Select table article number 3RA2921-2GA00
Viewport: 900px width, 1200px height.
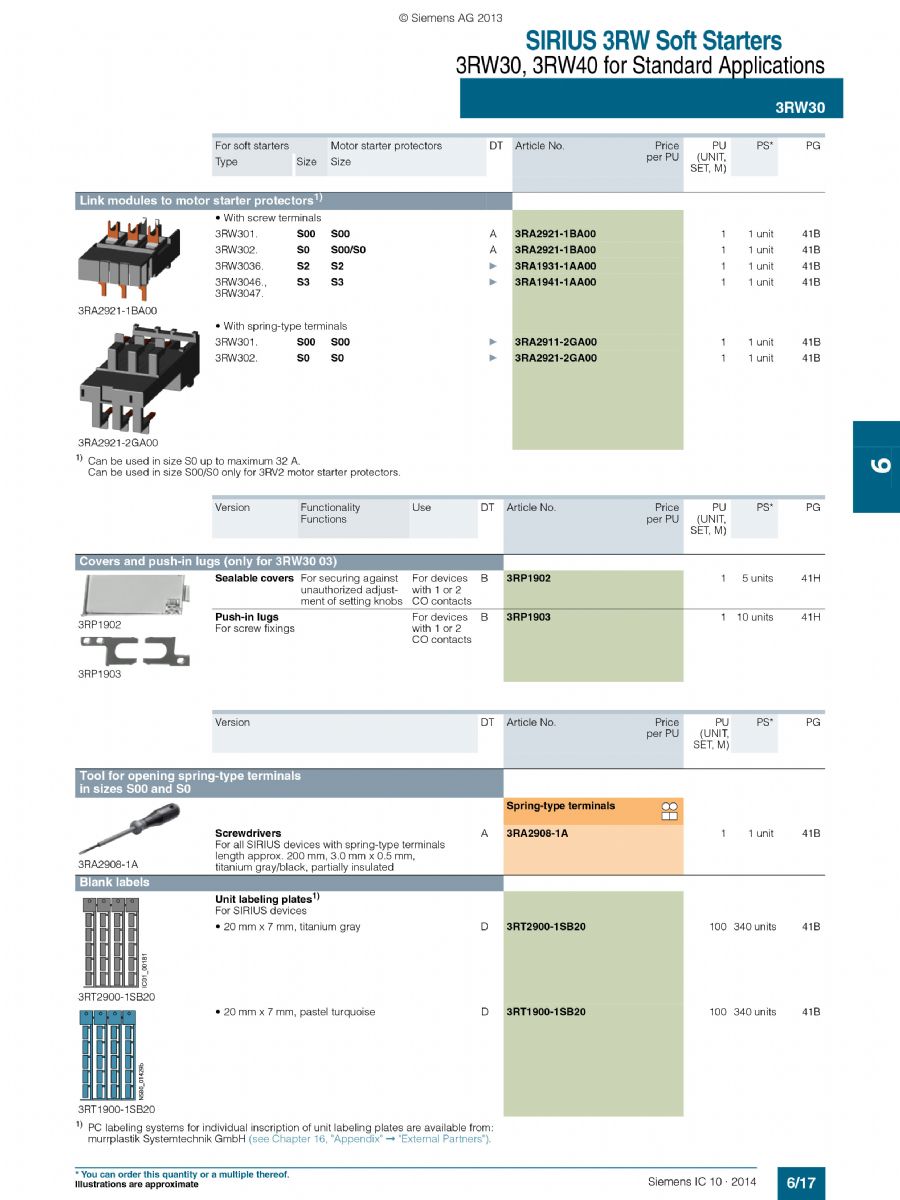[555, 358]
